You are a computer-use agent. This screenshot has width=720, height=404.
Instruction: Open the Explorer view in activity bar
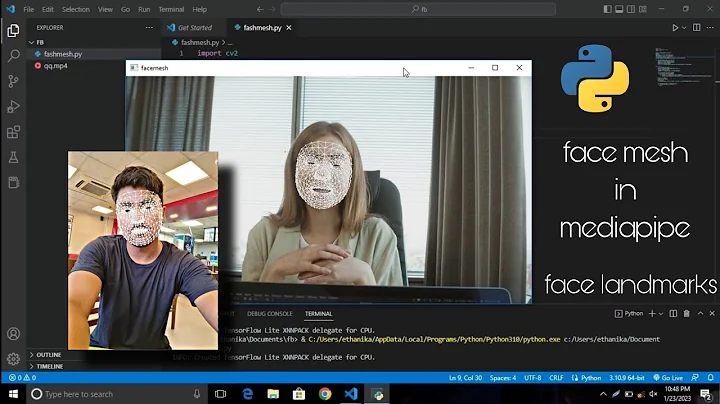(13, 31)
